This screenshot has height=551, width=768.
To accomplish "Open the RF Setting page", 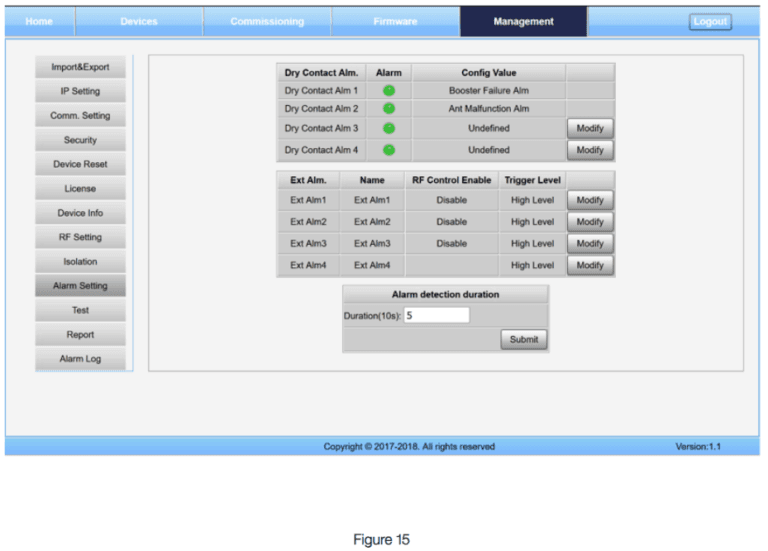I will pyautogui.click(x=81, y=237).
